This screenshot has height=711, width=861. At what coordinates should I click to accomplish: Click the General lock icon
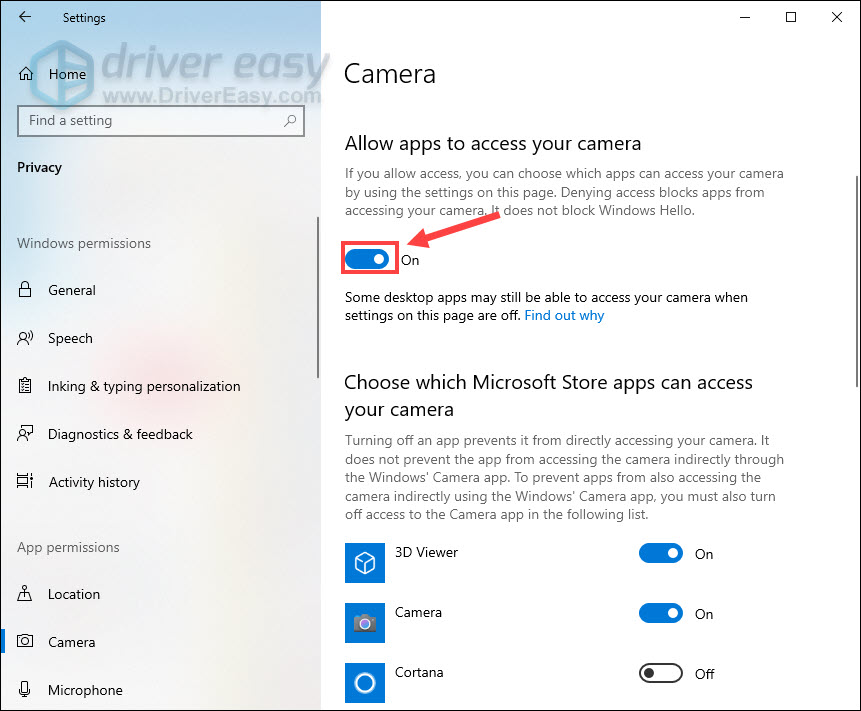pos(26,290)
